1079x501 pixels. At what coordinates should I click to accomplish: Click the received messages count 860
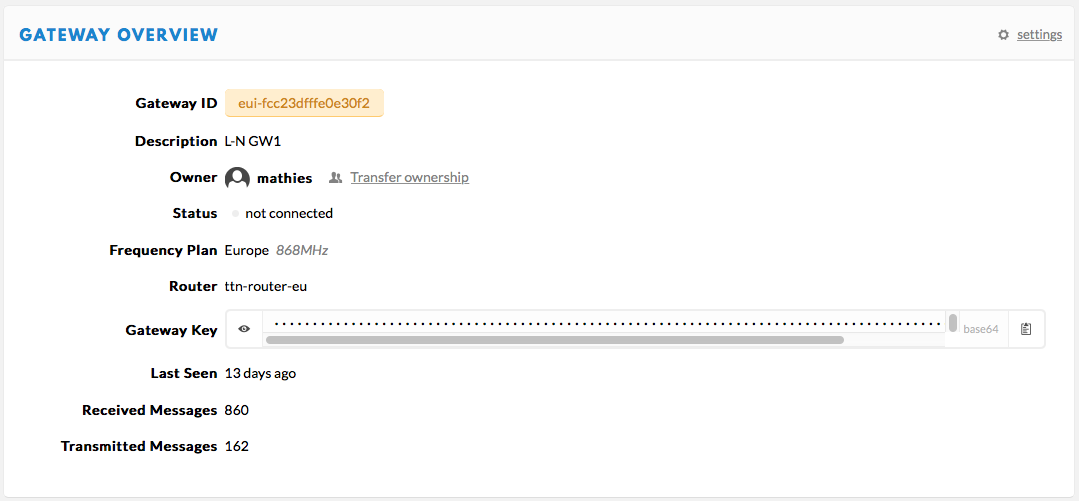pyautogui.click(x=236, y=410)
